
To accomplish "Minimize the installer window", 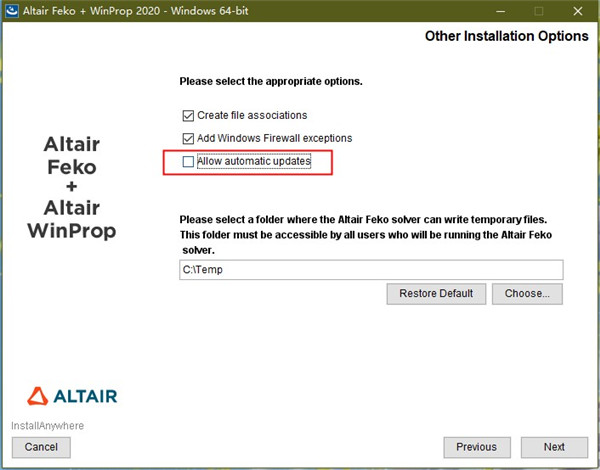I will pyautogui.click(x=500, y=11).
